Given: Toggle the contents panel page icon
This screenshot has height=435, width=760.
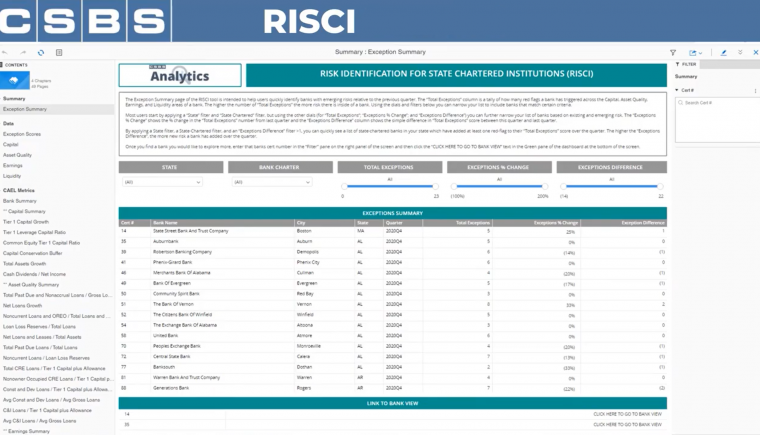Looking at the screenshot, I should 59,52.
